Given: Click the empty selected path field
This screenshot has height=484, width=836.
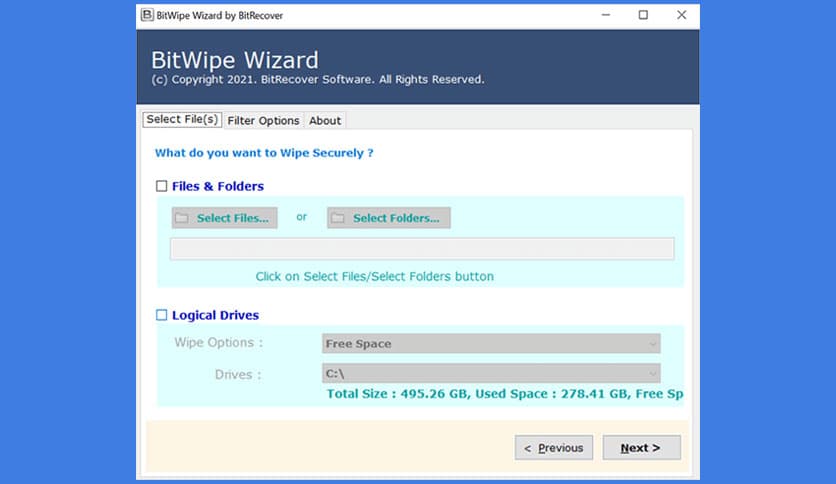Looking at the screenshot, I should point(422,249).
